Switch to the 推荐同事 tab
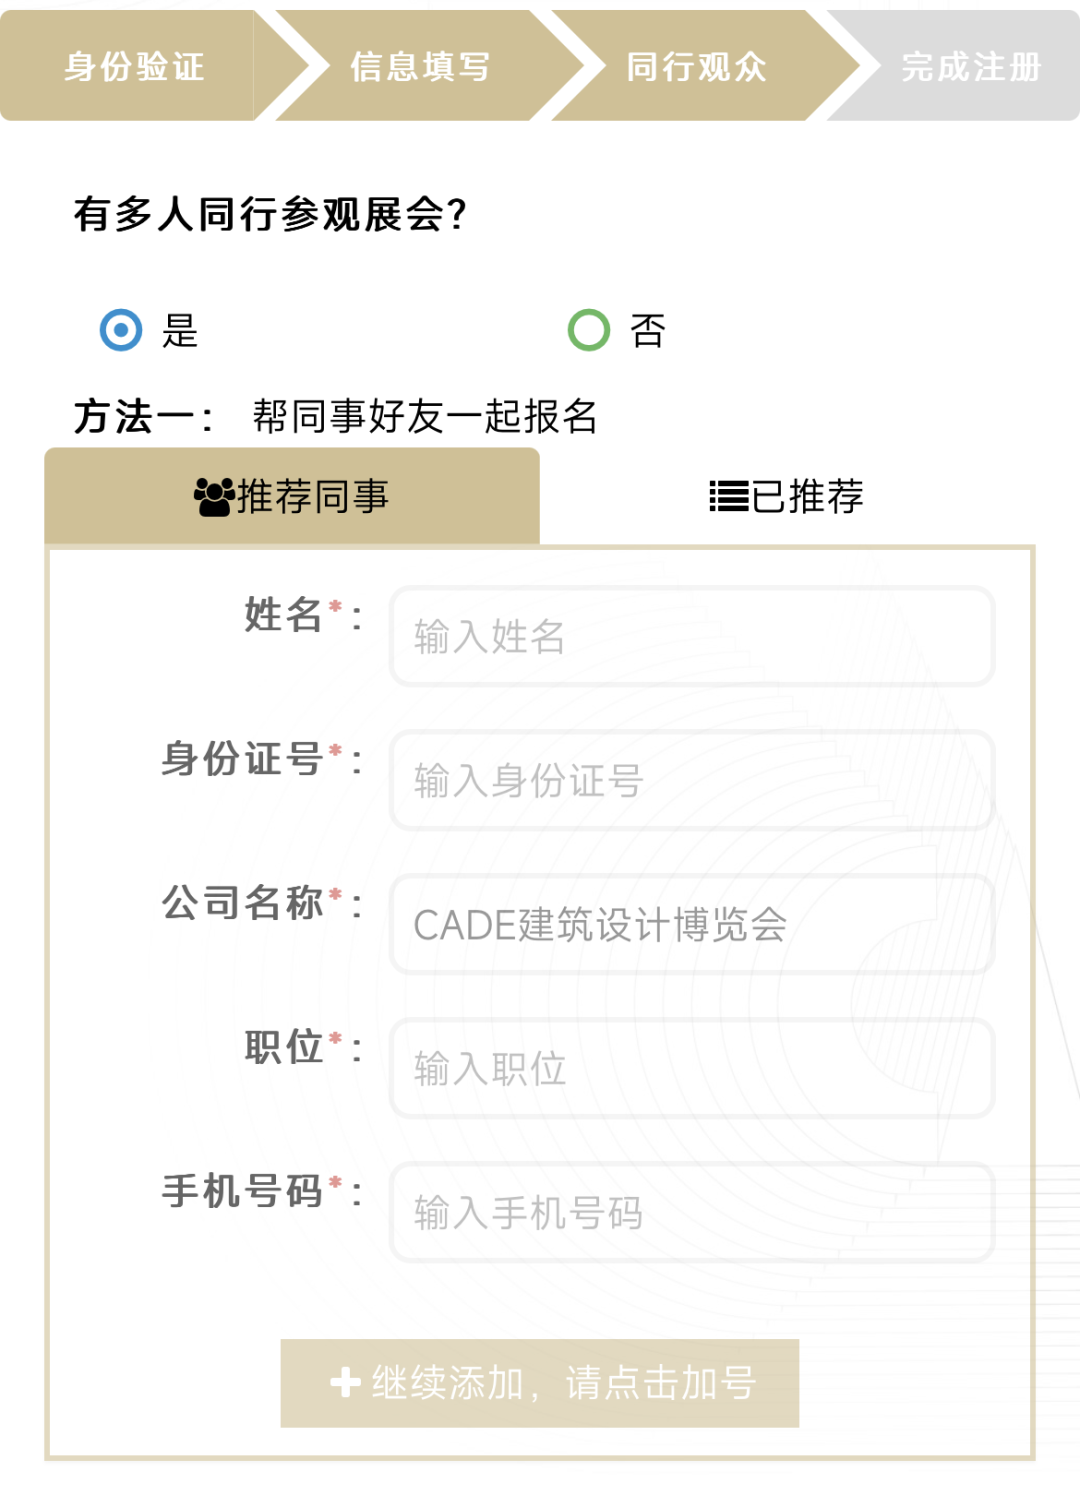 (292, 496)
